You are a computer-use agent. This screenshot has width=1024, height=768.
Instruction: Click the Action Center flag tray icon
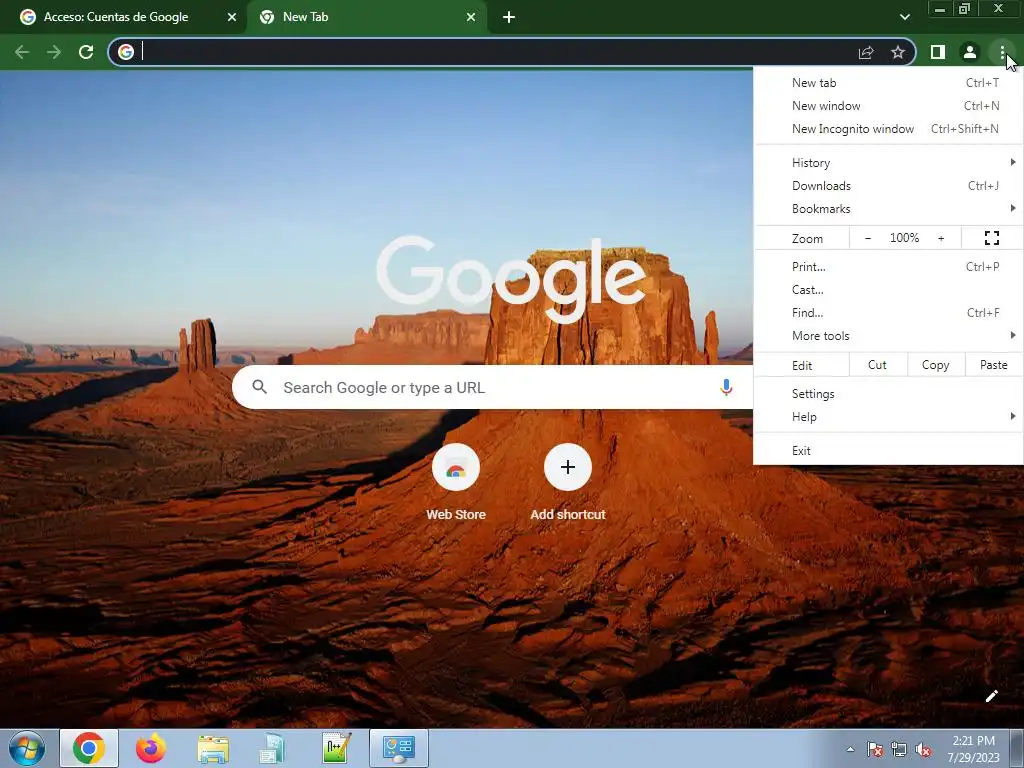[874, 749]
